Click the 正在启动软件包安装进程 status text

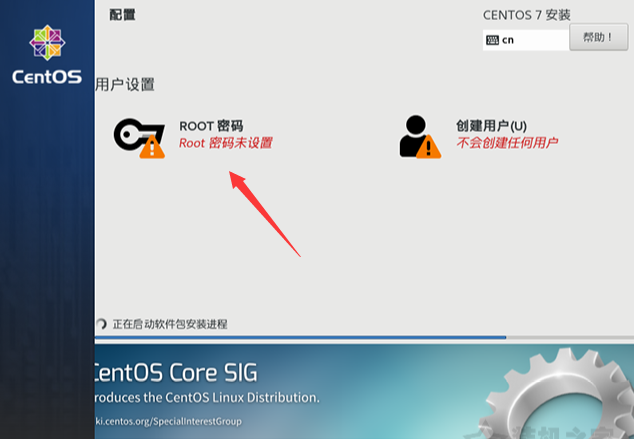170,324
